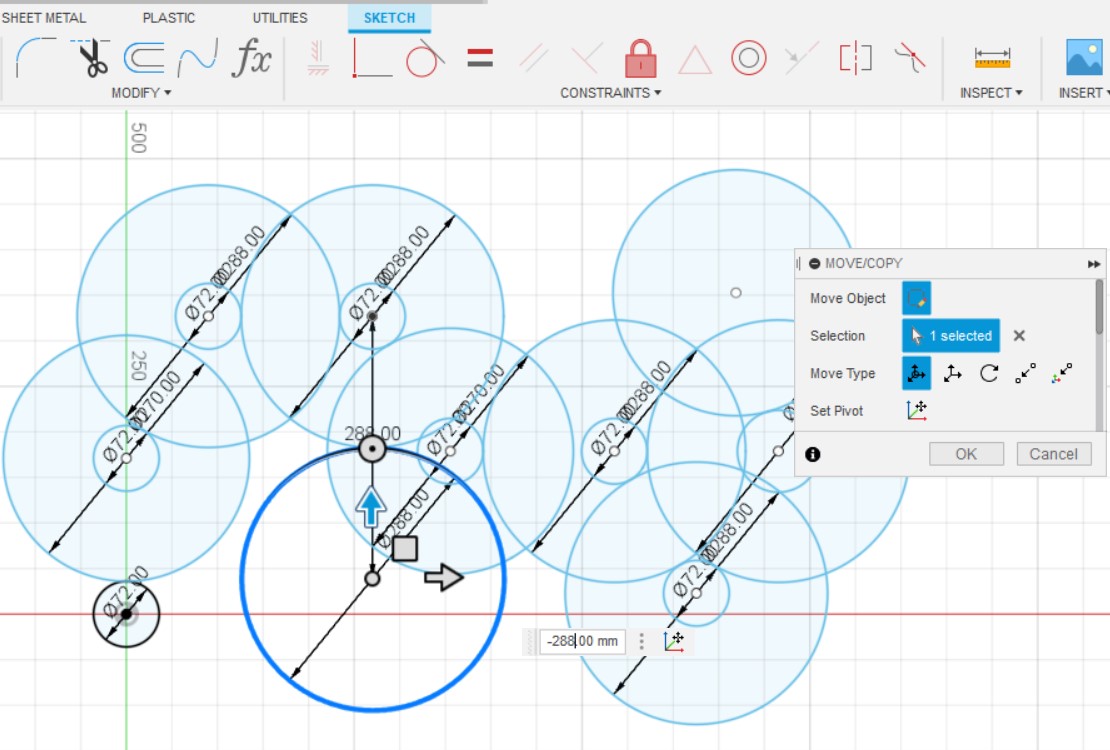Viewport: 1110px width, 750px height.
Task: Switch to the UTILITIES tab
Action: [280, 18]
